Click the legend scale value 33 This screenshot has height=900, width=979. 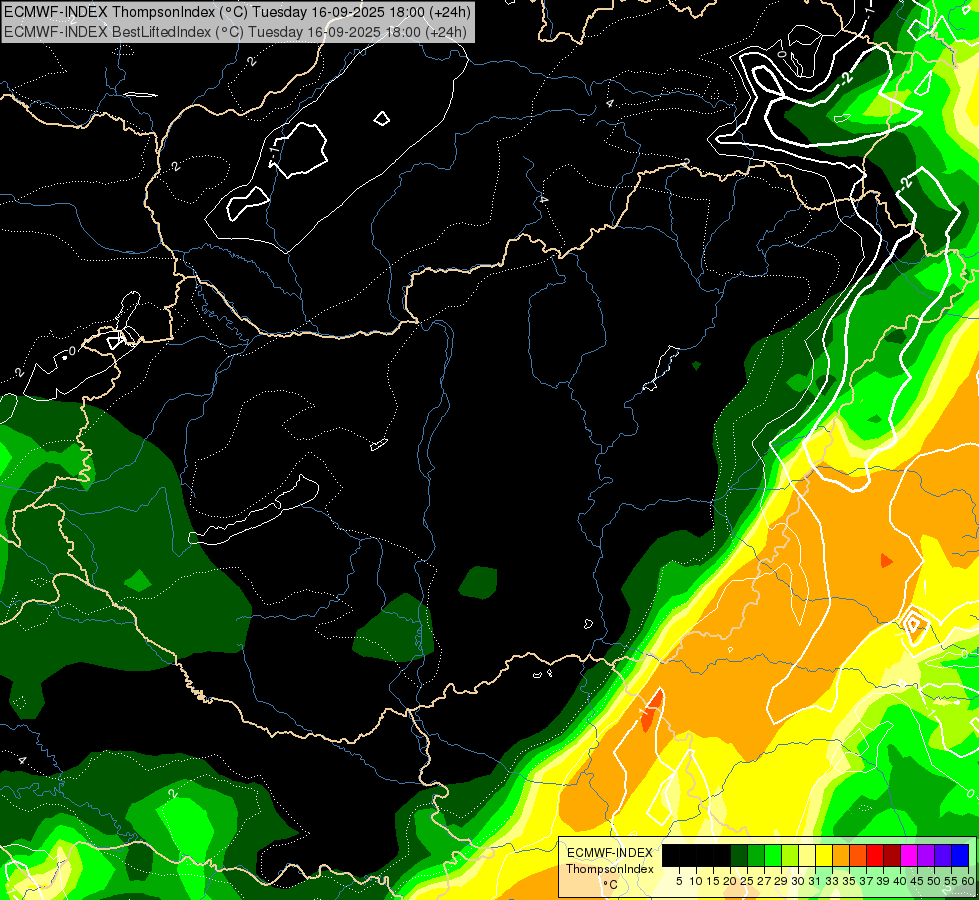[832, 881]
